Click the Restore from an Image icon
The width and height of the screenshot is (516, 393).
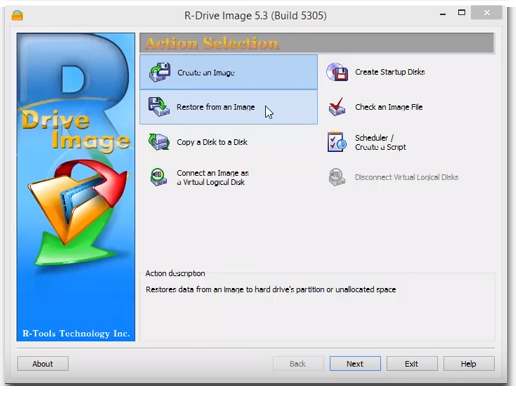pyautogui.click(x=159, y=107)
